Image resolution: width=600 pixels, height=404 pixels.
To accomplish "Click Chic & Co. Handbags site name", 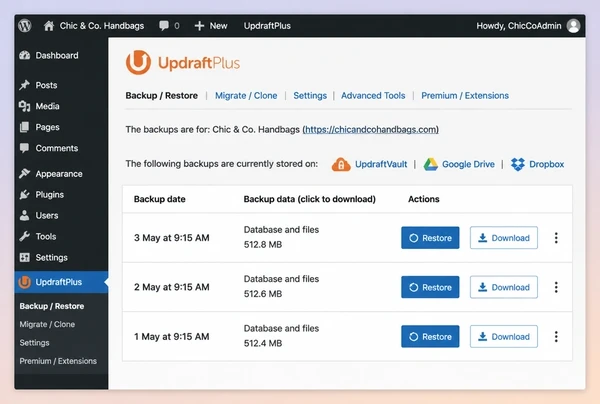I will [102, 26].
